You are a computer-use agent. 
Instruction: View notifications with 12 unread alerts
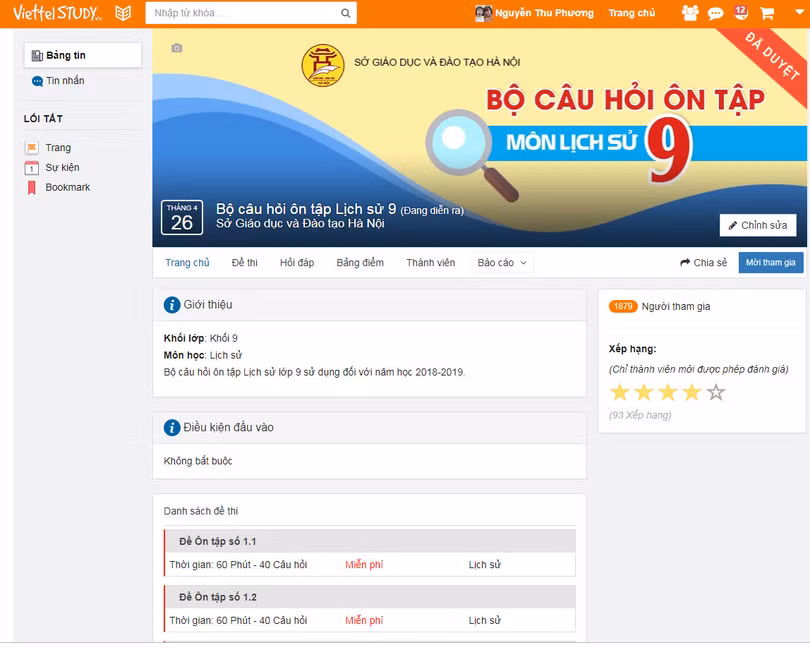740,13
